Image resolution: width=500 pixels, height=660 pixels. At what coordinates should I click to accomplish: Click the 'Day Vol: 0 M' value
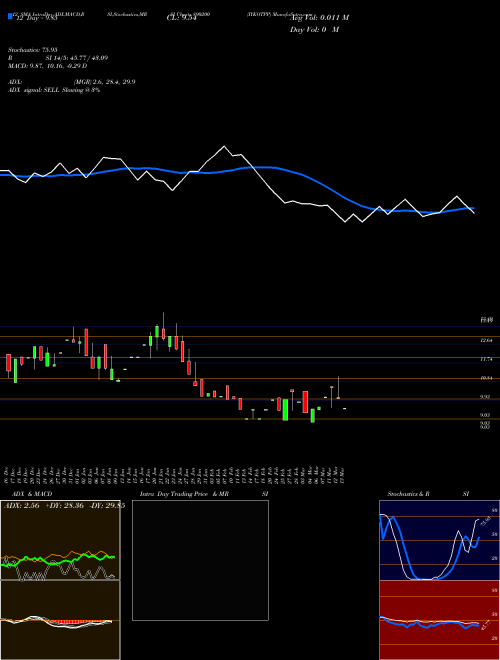coord(314,30)
